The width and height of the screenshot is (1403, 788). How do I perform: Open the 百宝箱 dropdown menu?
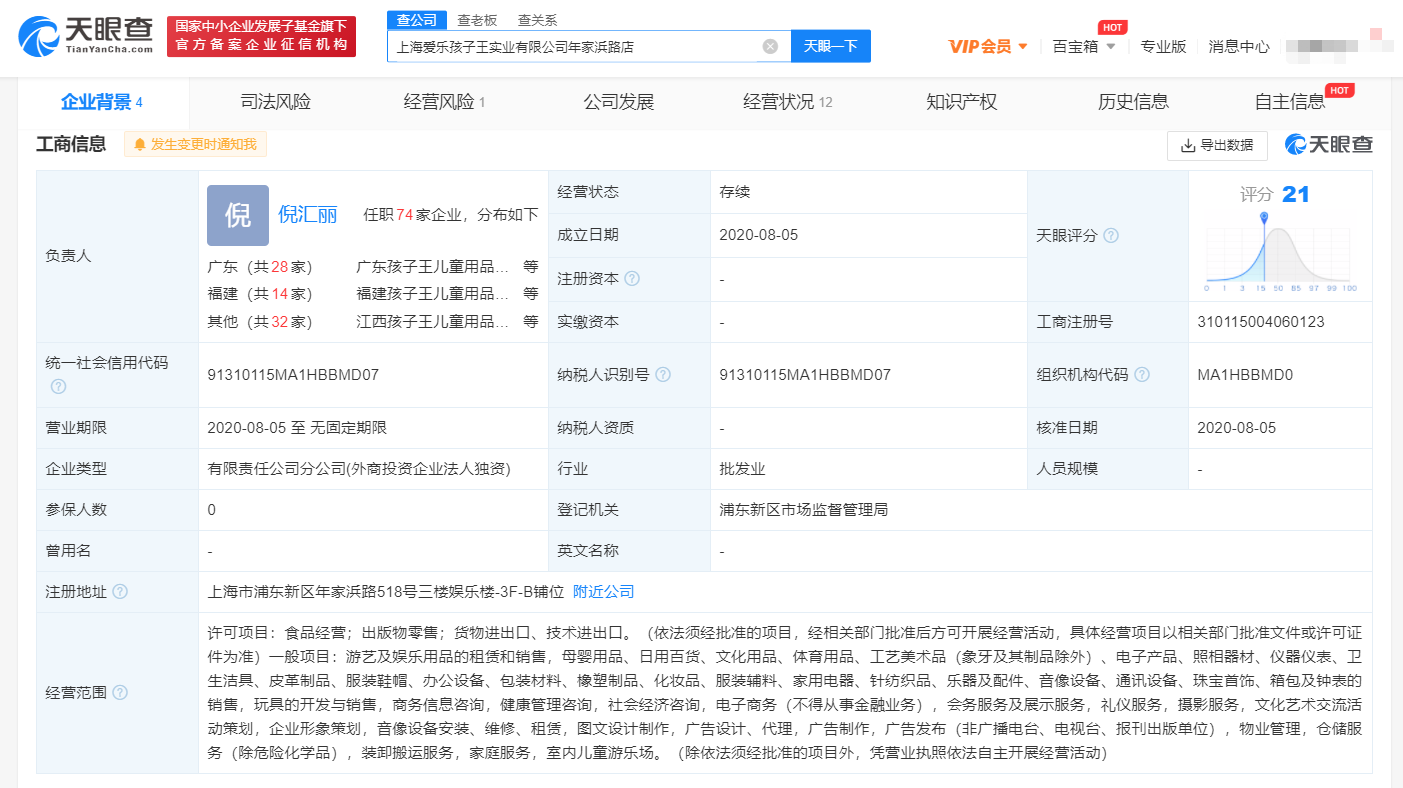click(x=1084, y=46)
